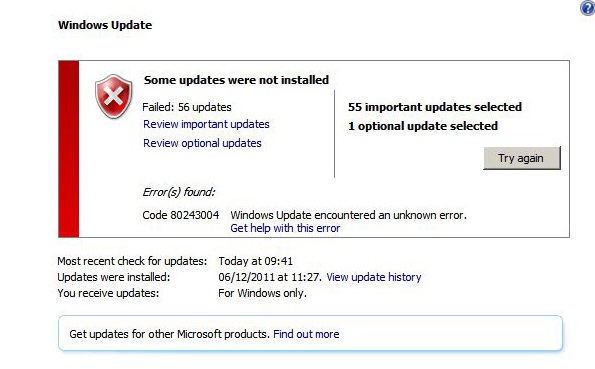
Task: Open the Review optional updates link
Action: (x=202, y=143)
